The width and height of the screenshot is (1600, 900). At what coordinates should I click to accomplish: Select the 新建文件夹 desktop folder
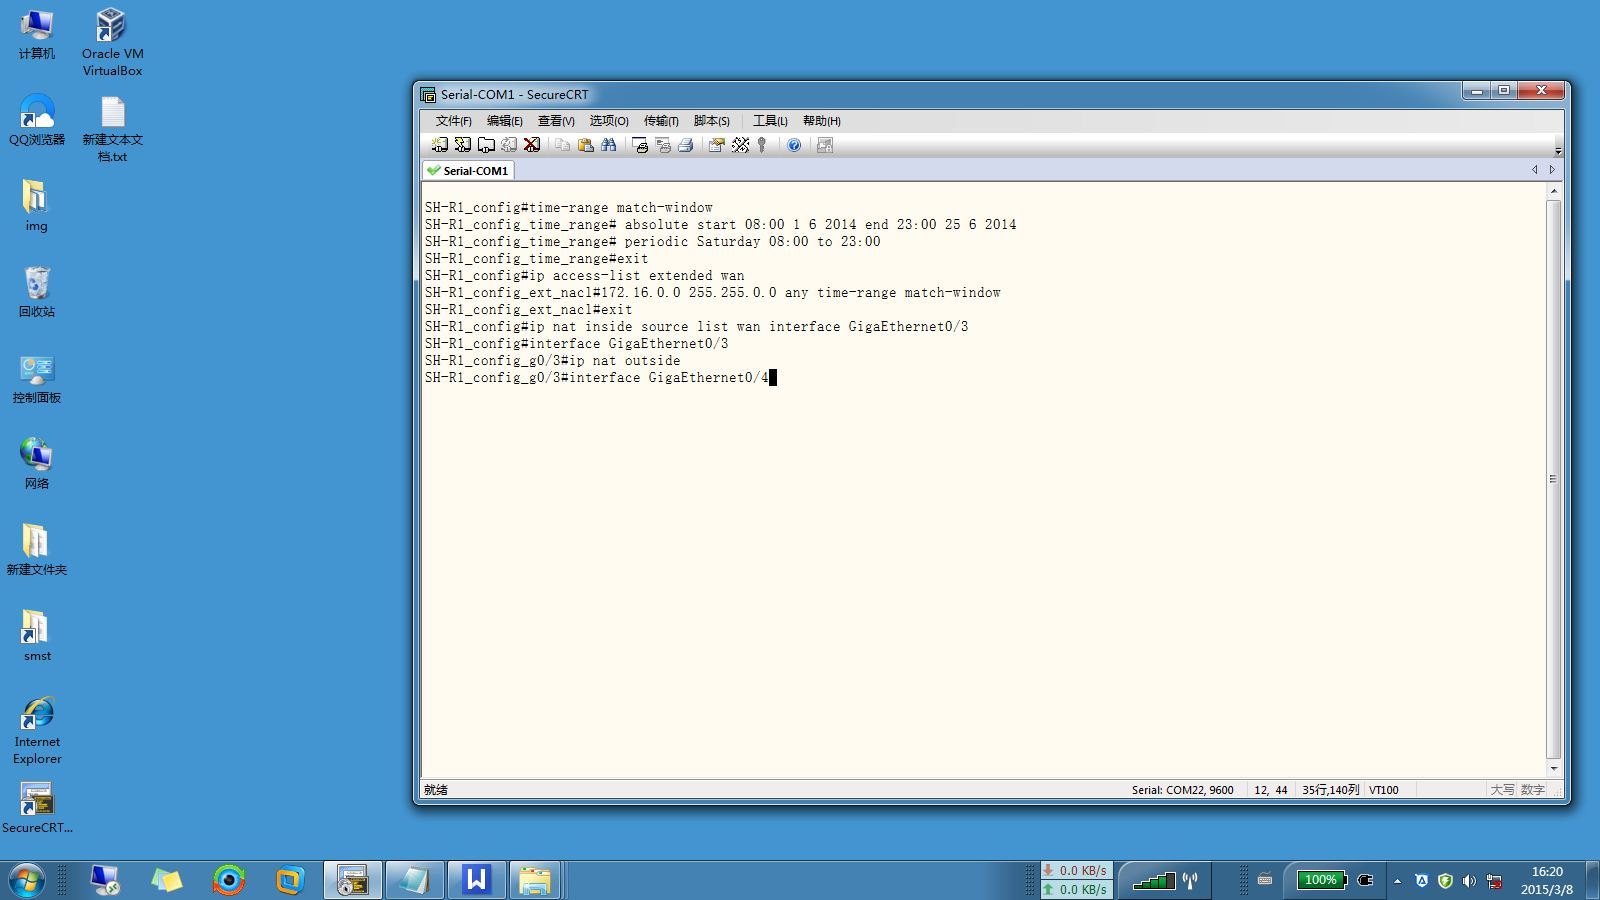(x=37, y=550)
